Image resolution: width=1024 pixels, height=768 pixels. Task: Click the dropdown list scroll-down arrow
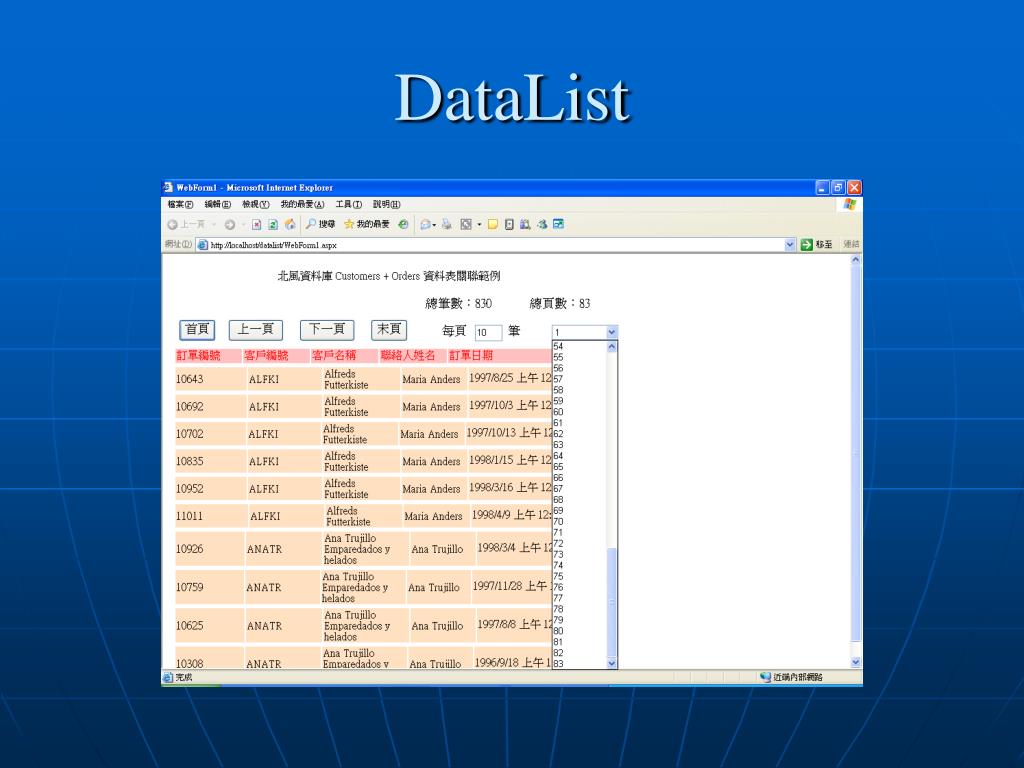pos(612,664)
